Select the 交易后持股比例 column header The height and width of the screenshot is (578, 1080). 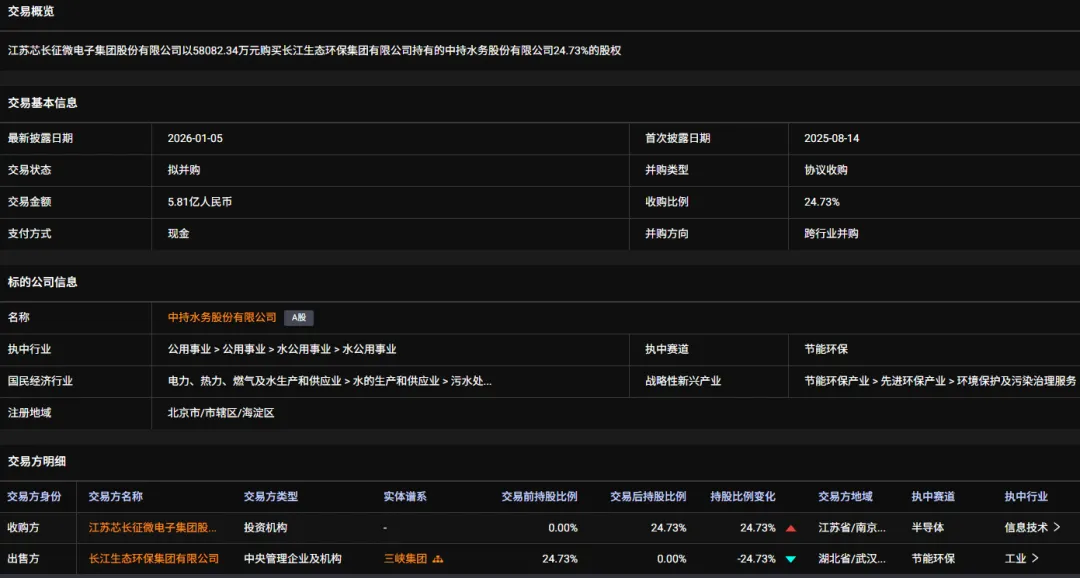point(648,497)
